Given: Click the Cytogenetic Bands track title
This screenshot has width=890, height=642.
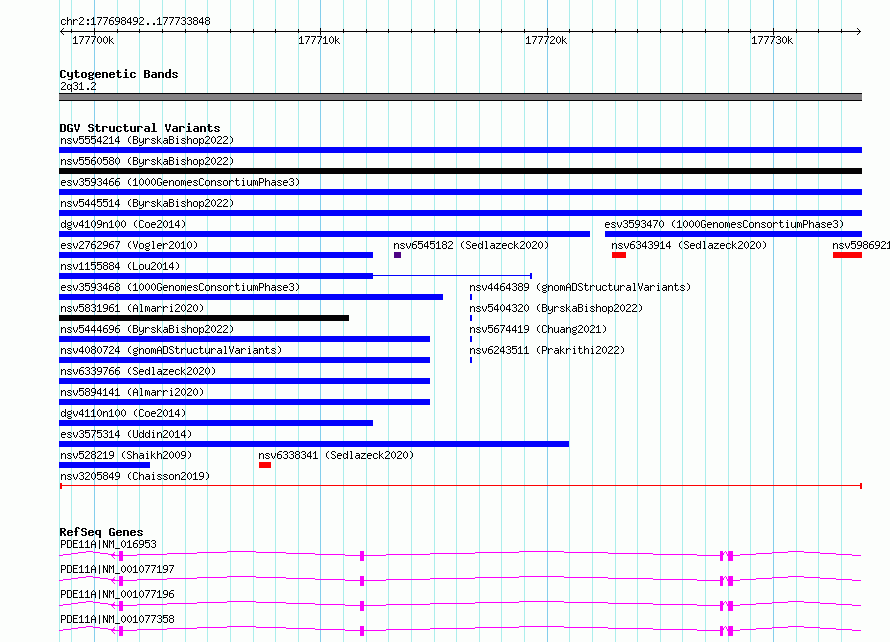Looking at the screenshot, I should [x=119, y=74].
